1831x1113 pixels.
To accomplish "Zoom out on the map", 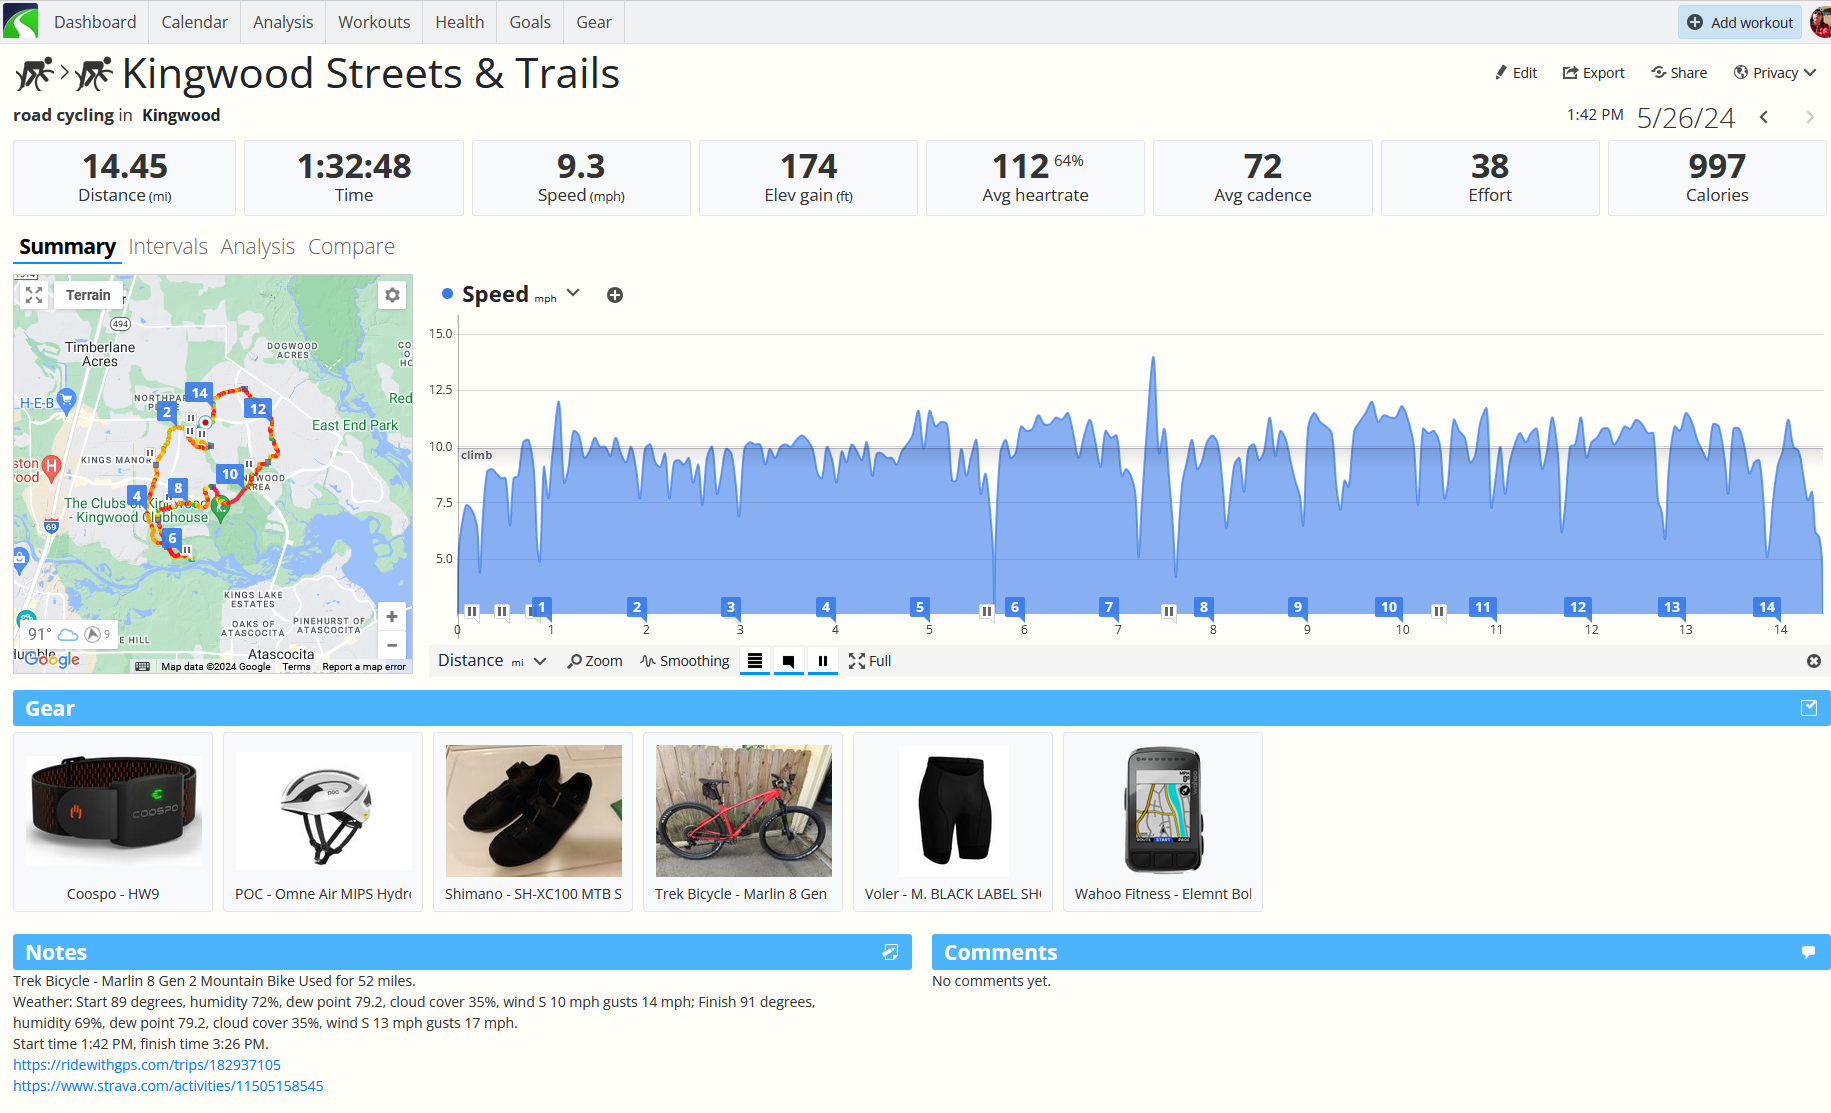I will 392,645.
